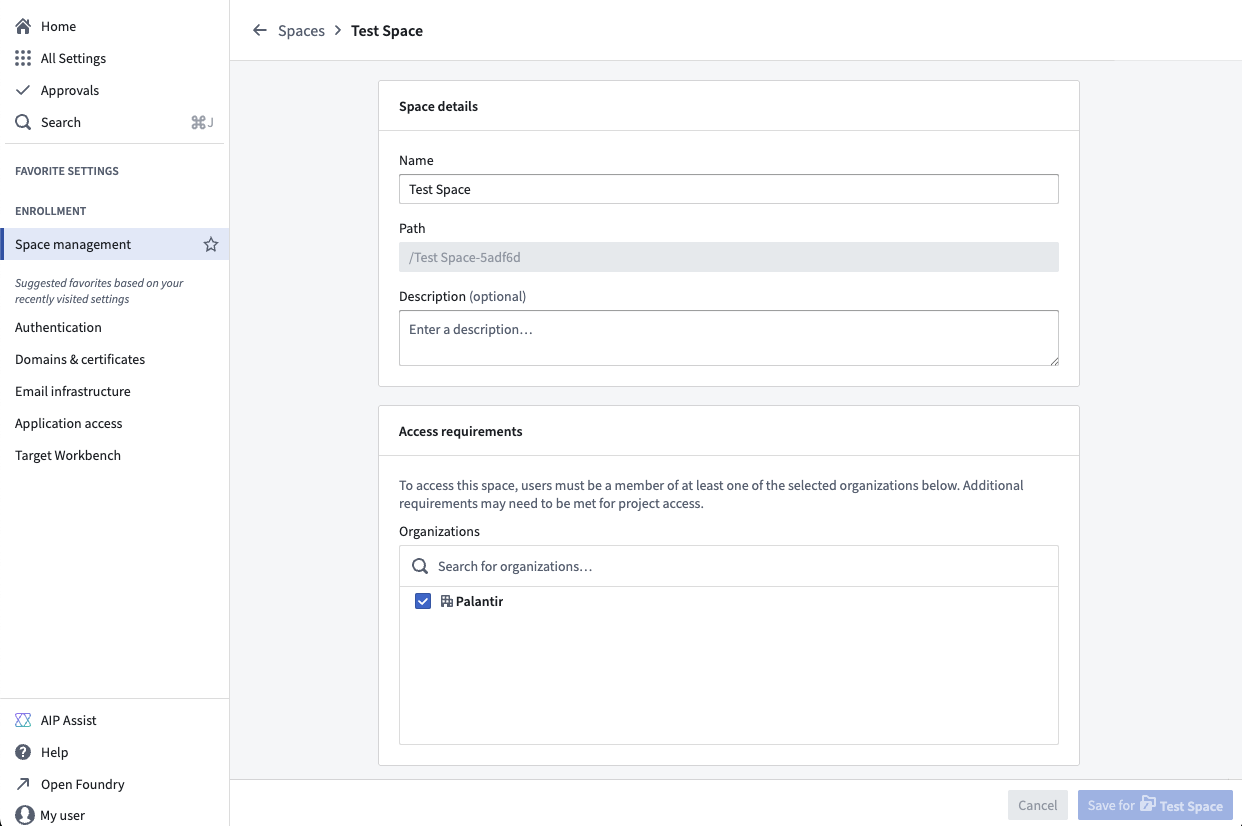Open Email infrastructure settings
The image size is (1242, 826).
[73, 391]
